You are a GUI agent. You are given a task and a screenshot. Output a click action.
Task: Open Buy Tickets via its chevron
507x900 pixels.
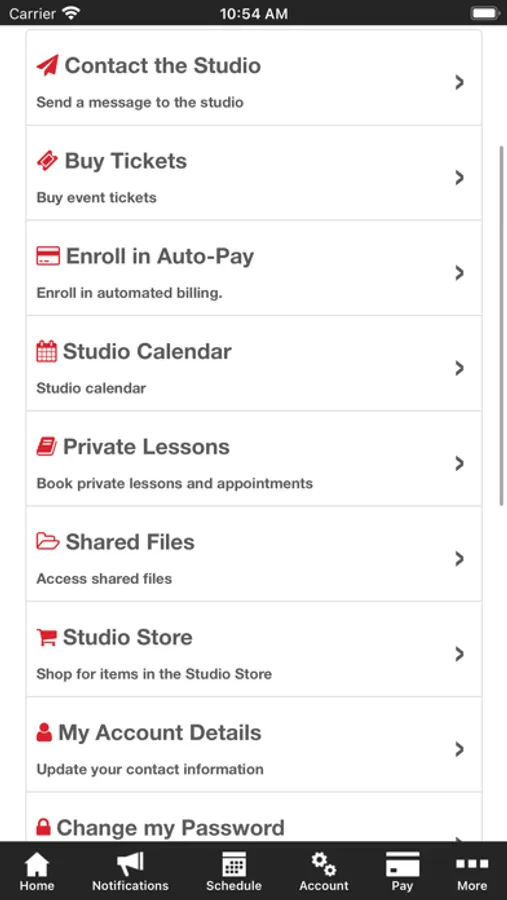[x=459, y=178]
